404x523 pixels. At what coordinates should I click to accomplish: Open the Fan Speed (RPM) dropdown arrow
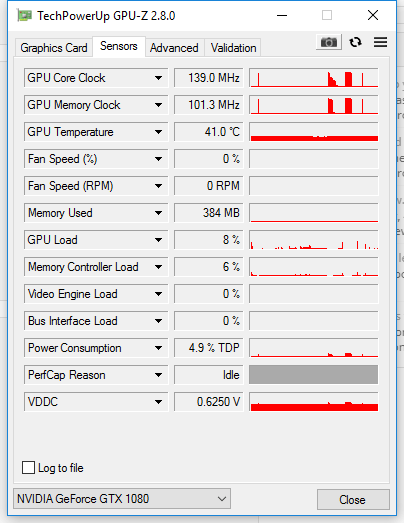(158, 186)
